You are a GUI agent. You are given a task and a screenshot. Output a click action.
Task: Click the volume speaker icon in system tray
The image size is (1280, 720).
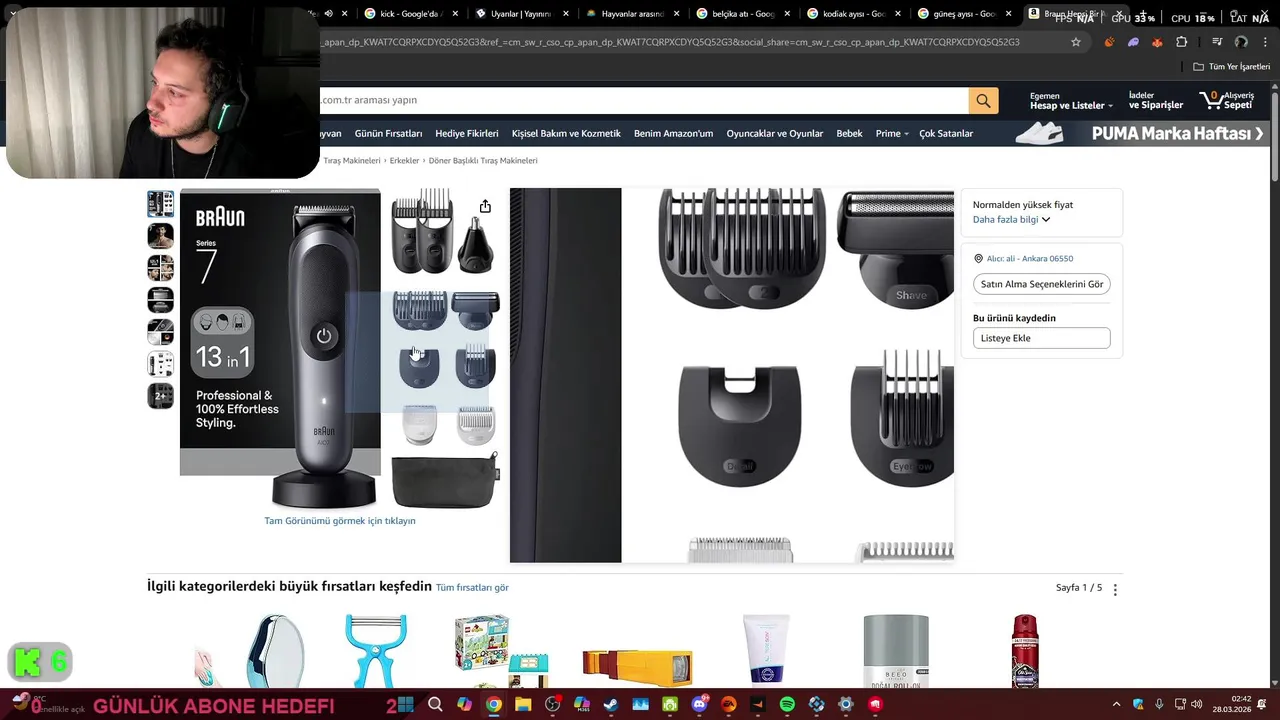coord(1197,705)
